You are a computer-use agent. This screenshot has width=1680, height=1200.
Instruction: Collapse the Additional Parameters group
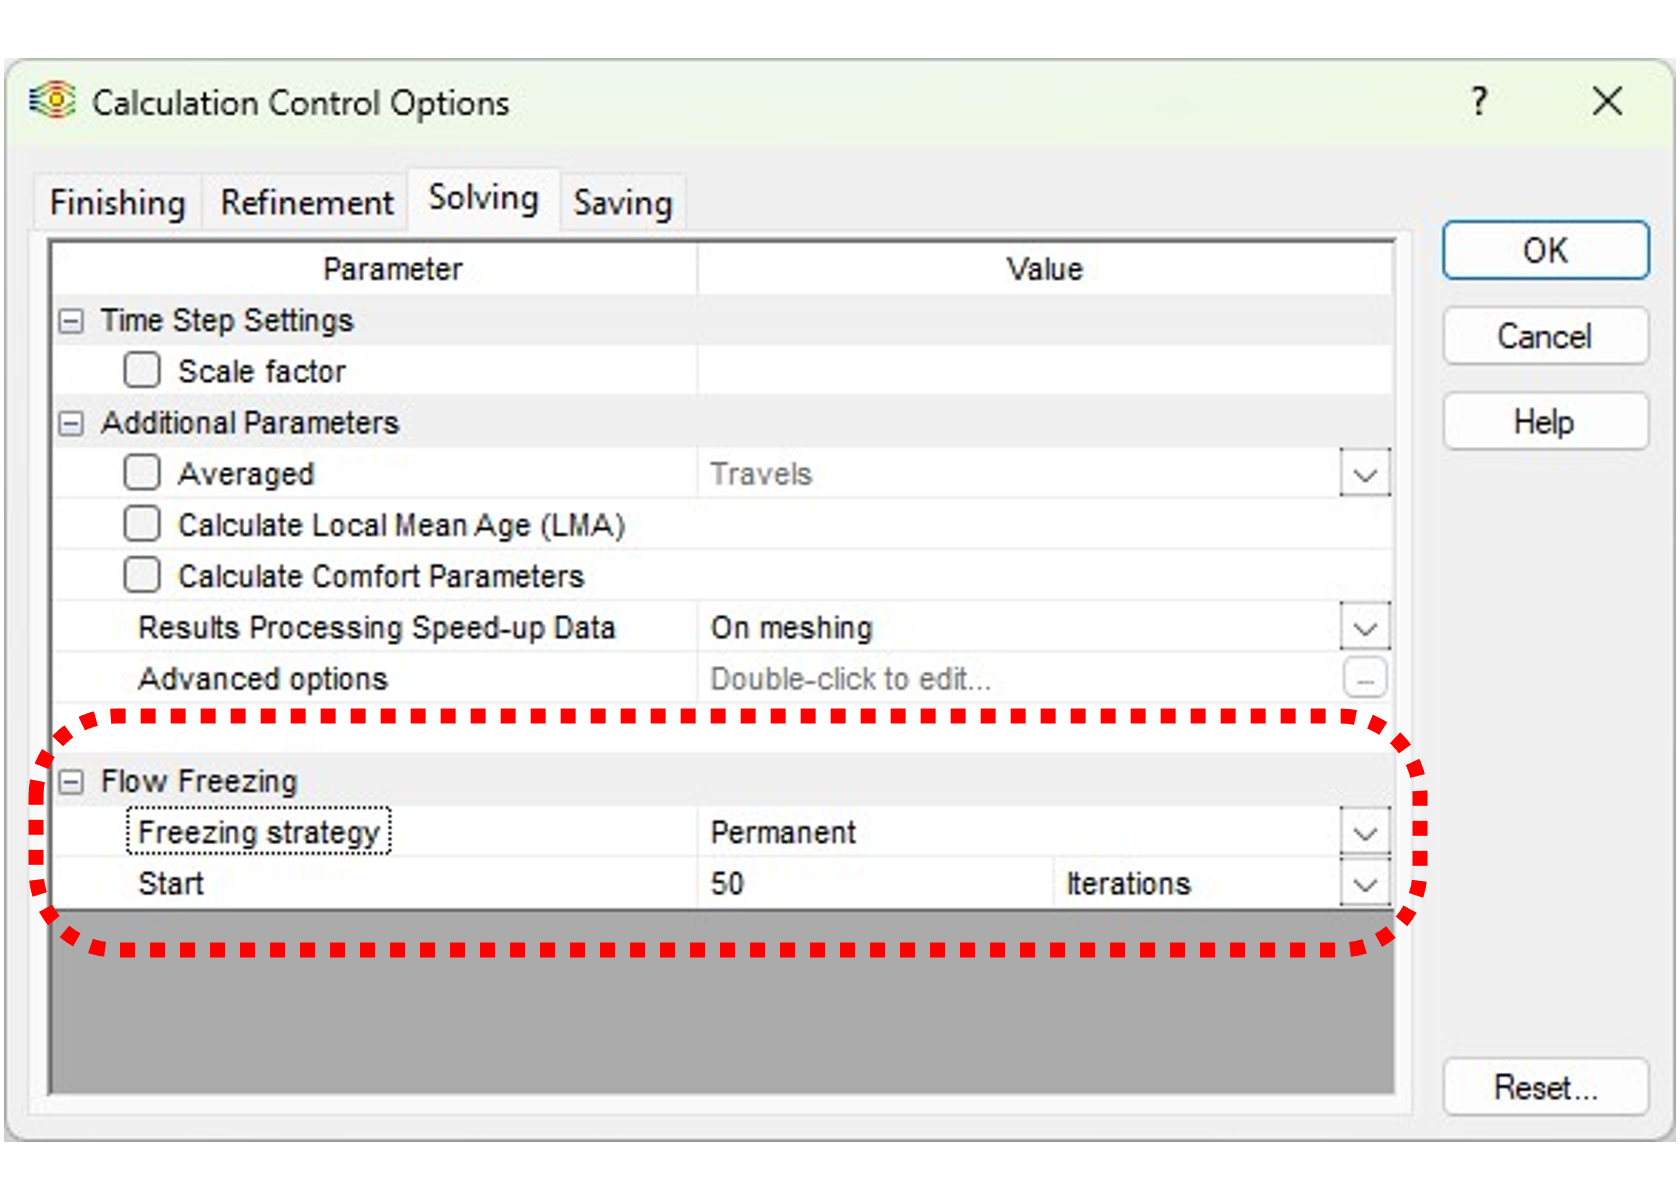pos(71,423)
